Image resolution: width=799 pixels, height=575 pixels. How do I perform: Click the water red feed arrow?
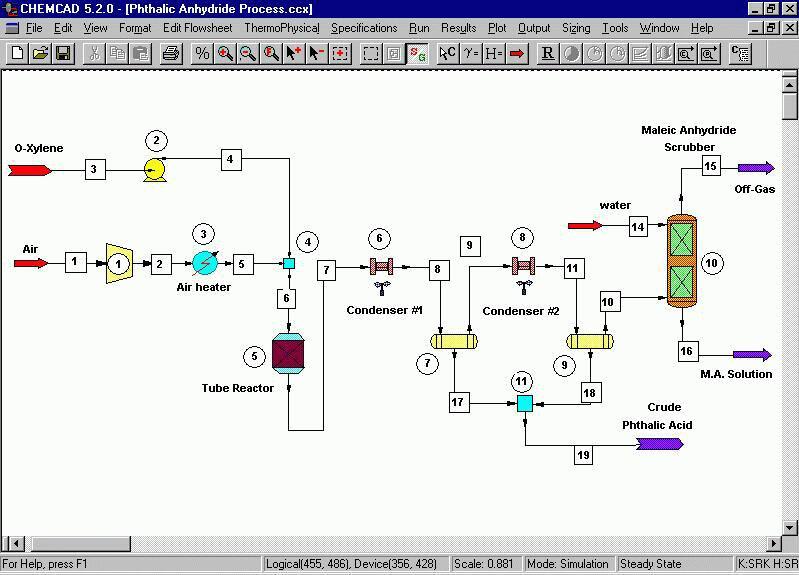585,225
